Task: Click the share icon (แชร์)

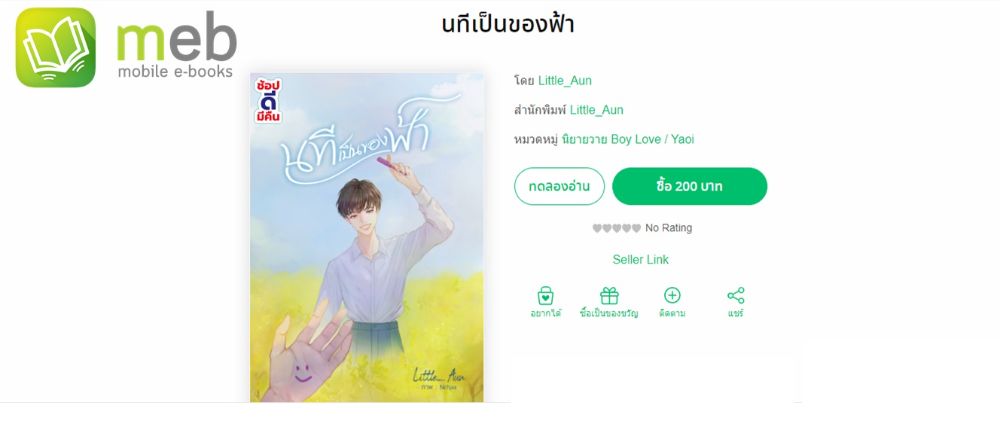Action: tap(736, 295)
